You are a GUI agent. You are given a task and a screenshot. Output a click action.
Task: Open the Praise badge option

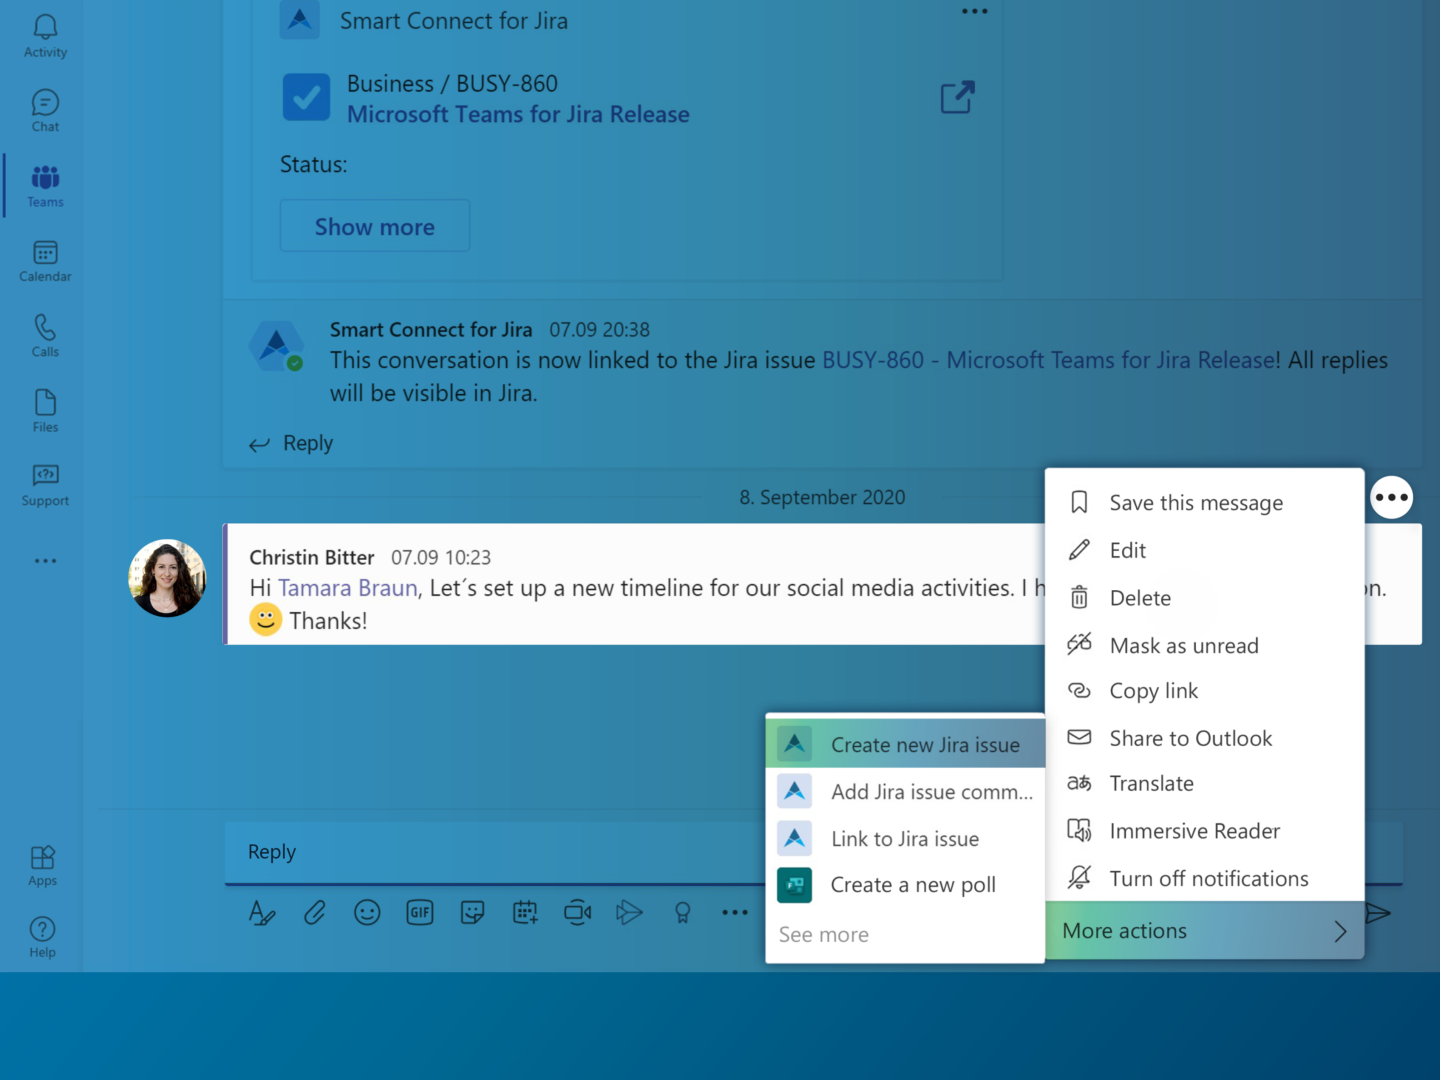(682, 912)
